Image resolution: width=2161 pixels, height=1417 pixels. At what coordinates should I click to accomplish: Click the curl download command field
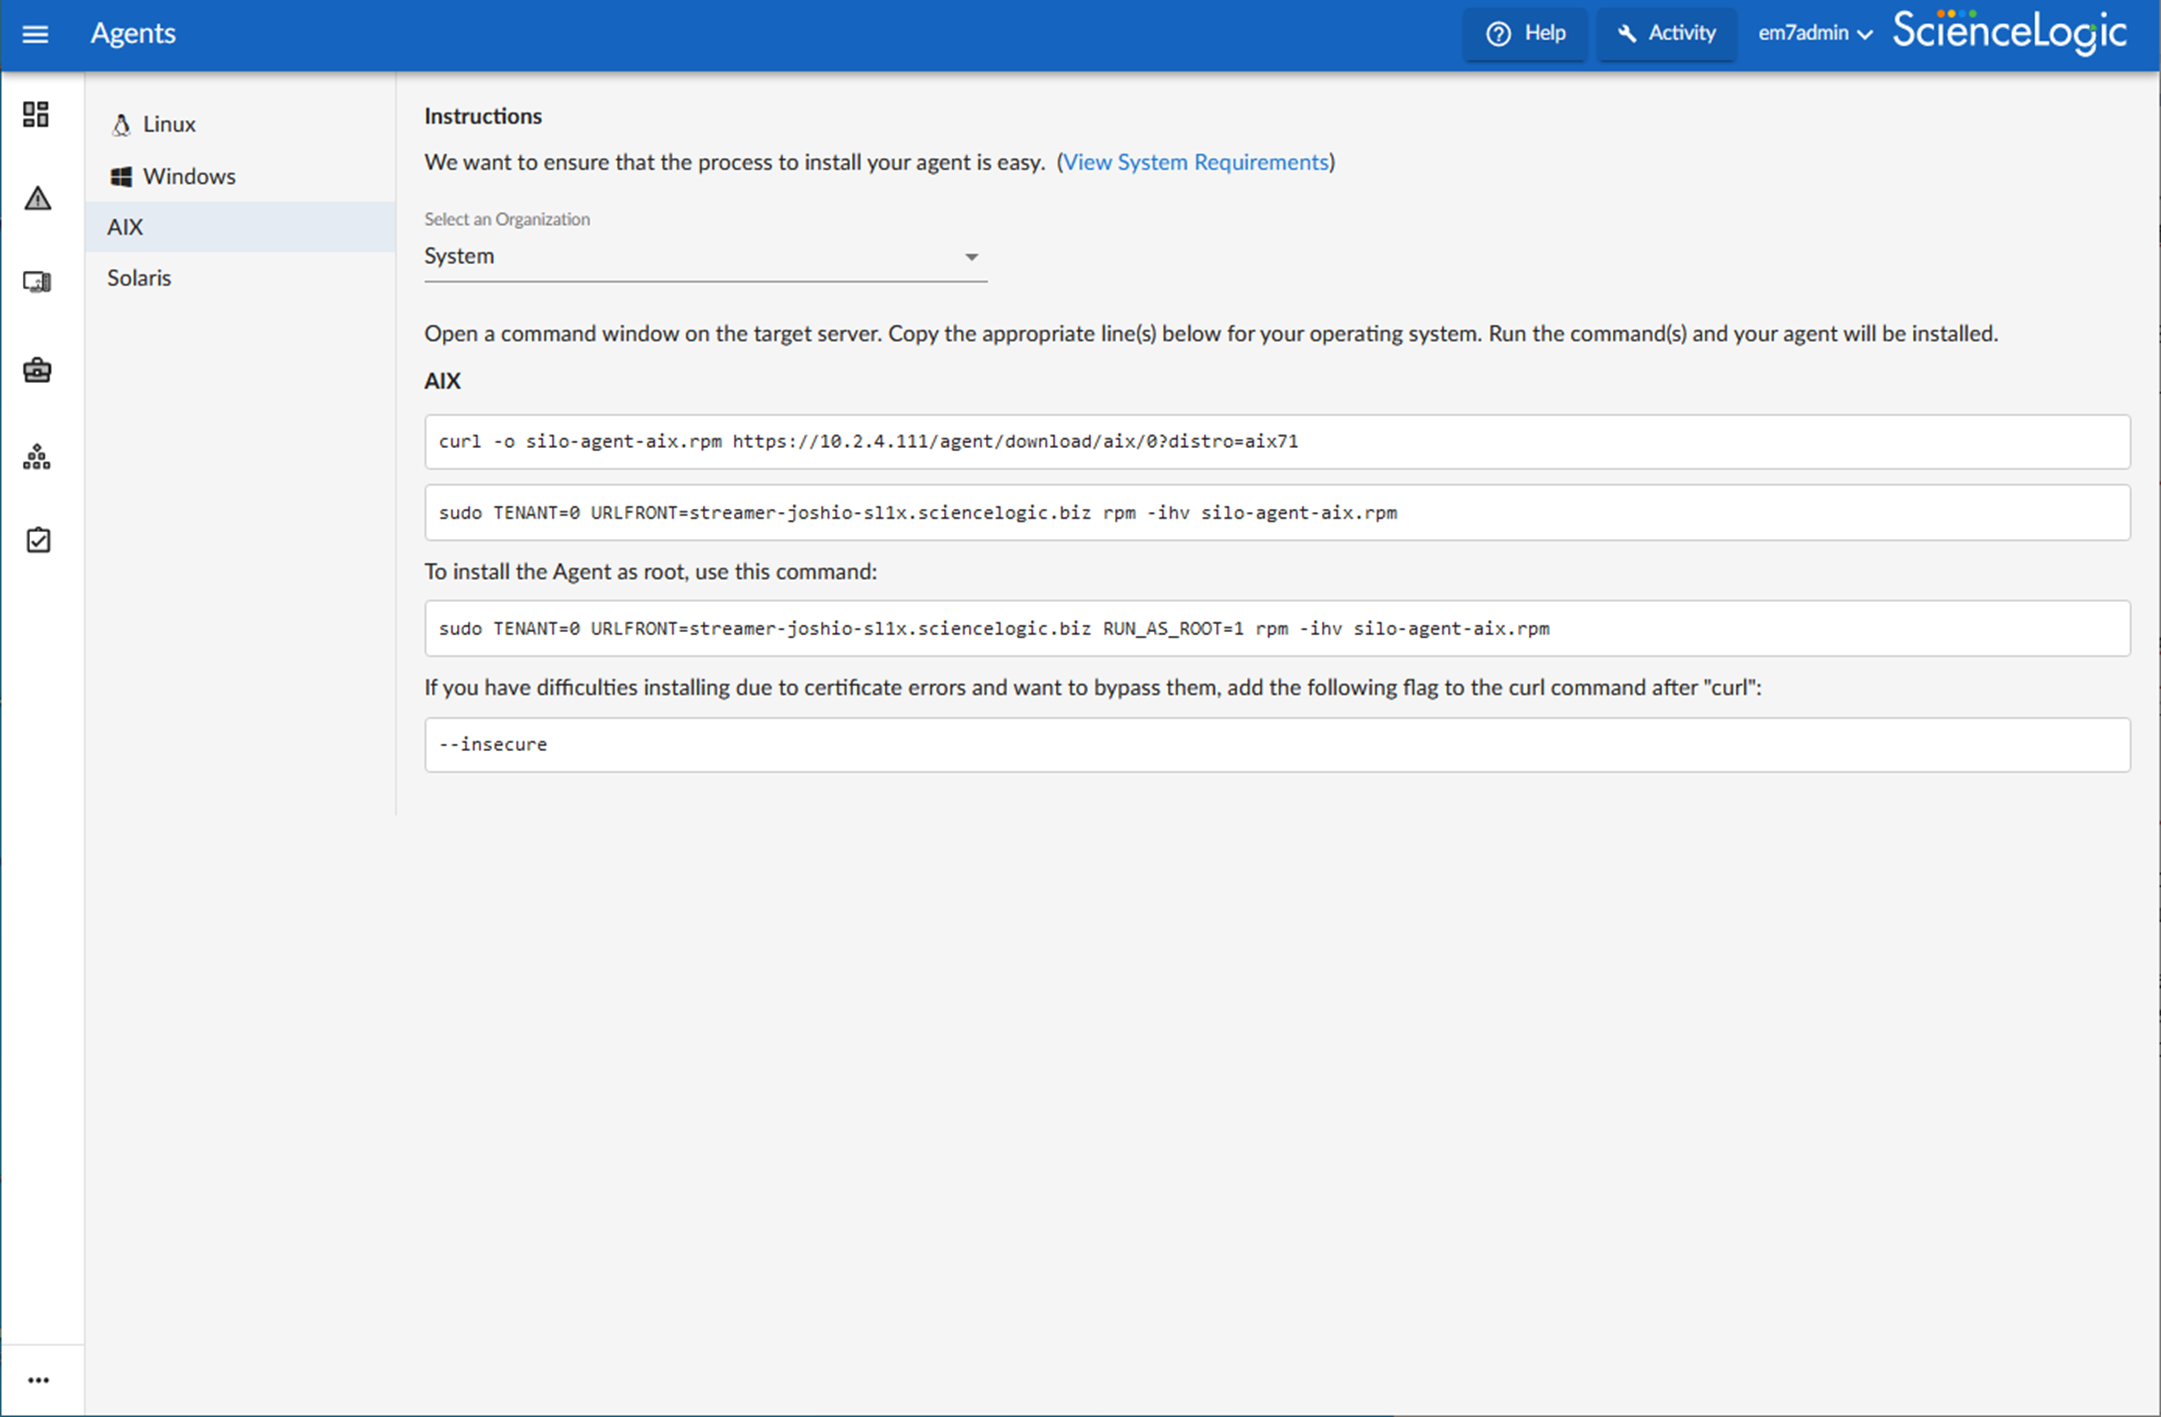(1276, 442)
